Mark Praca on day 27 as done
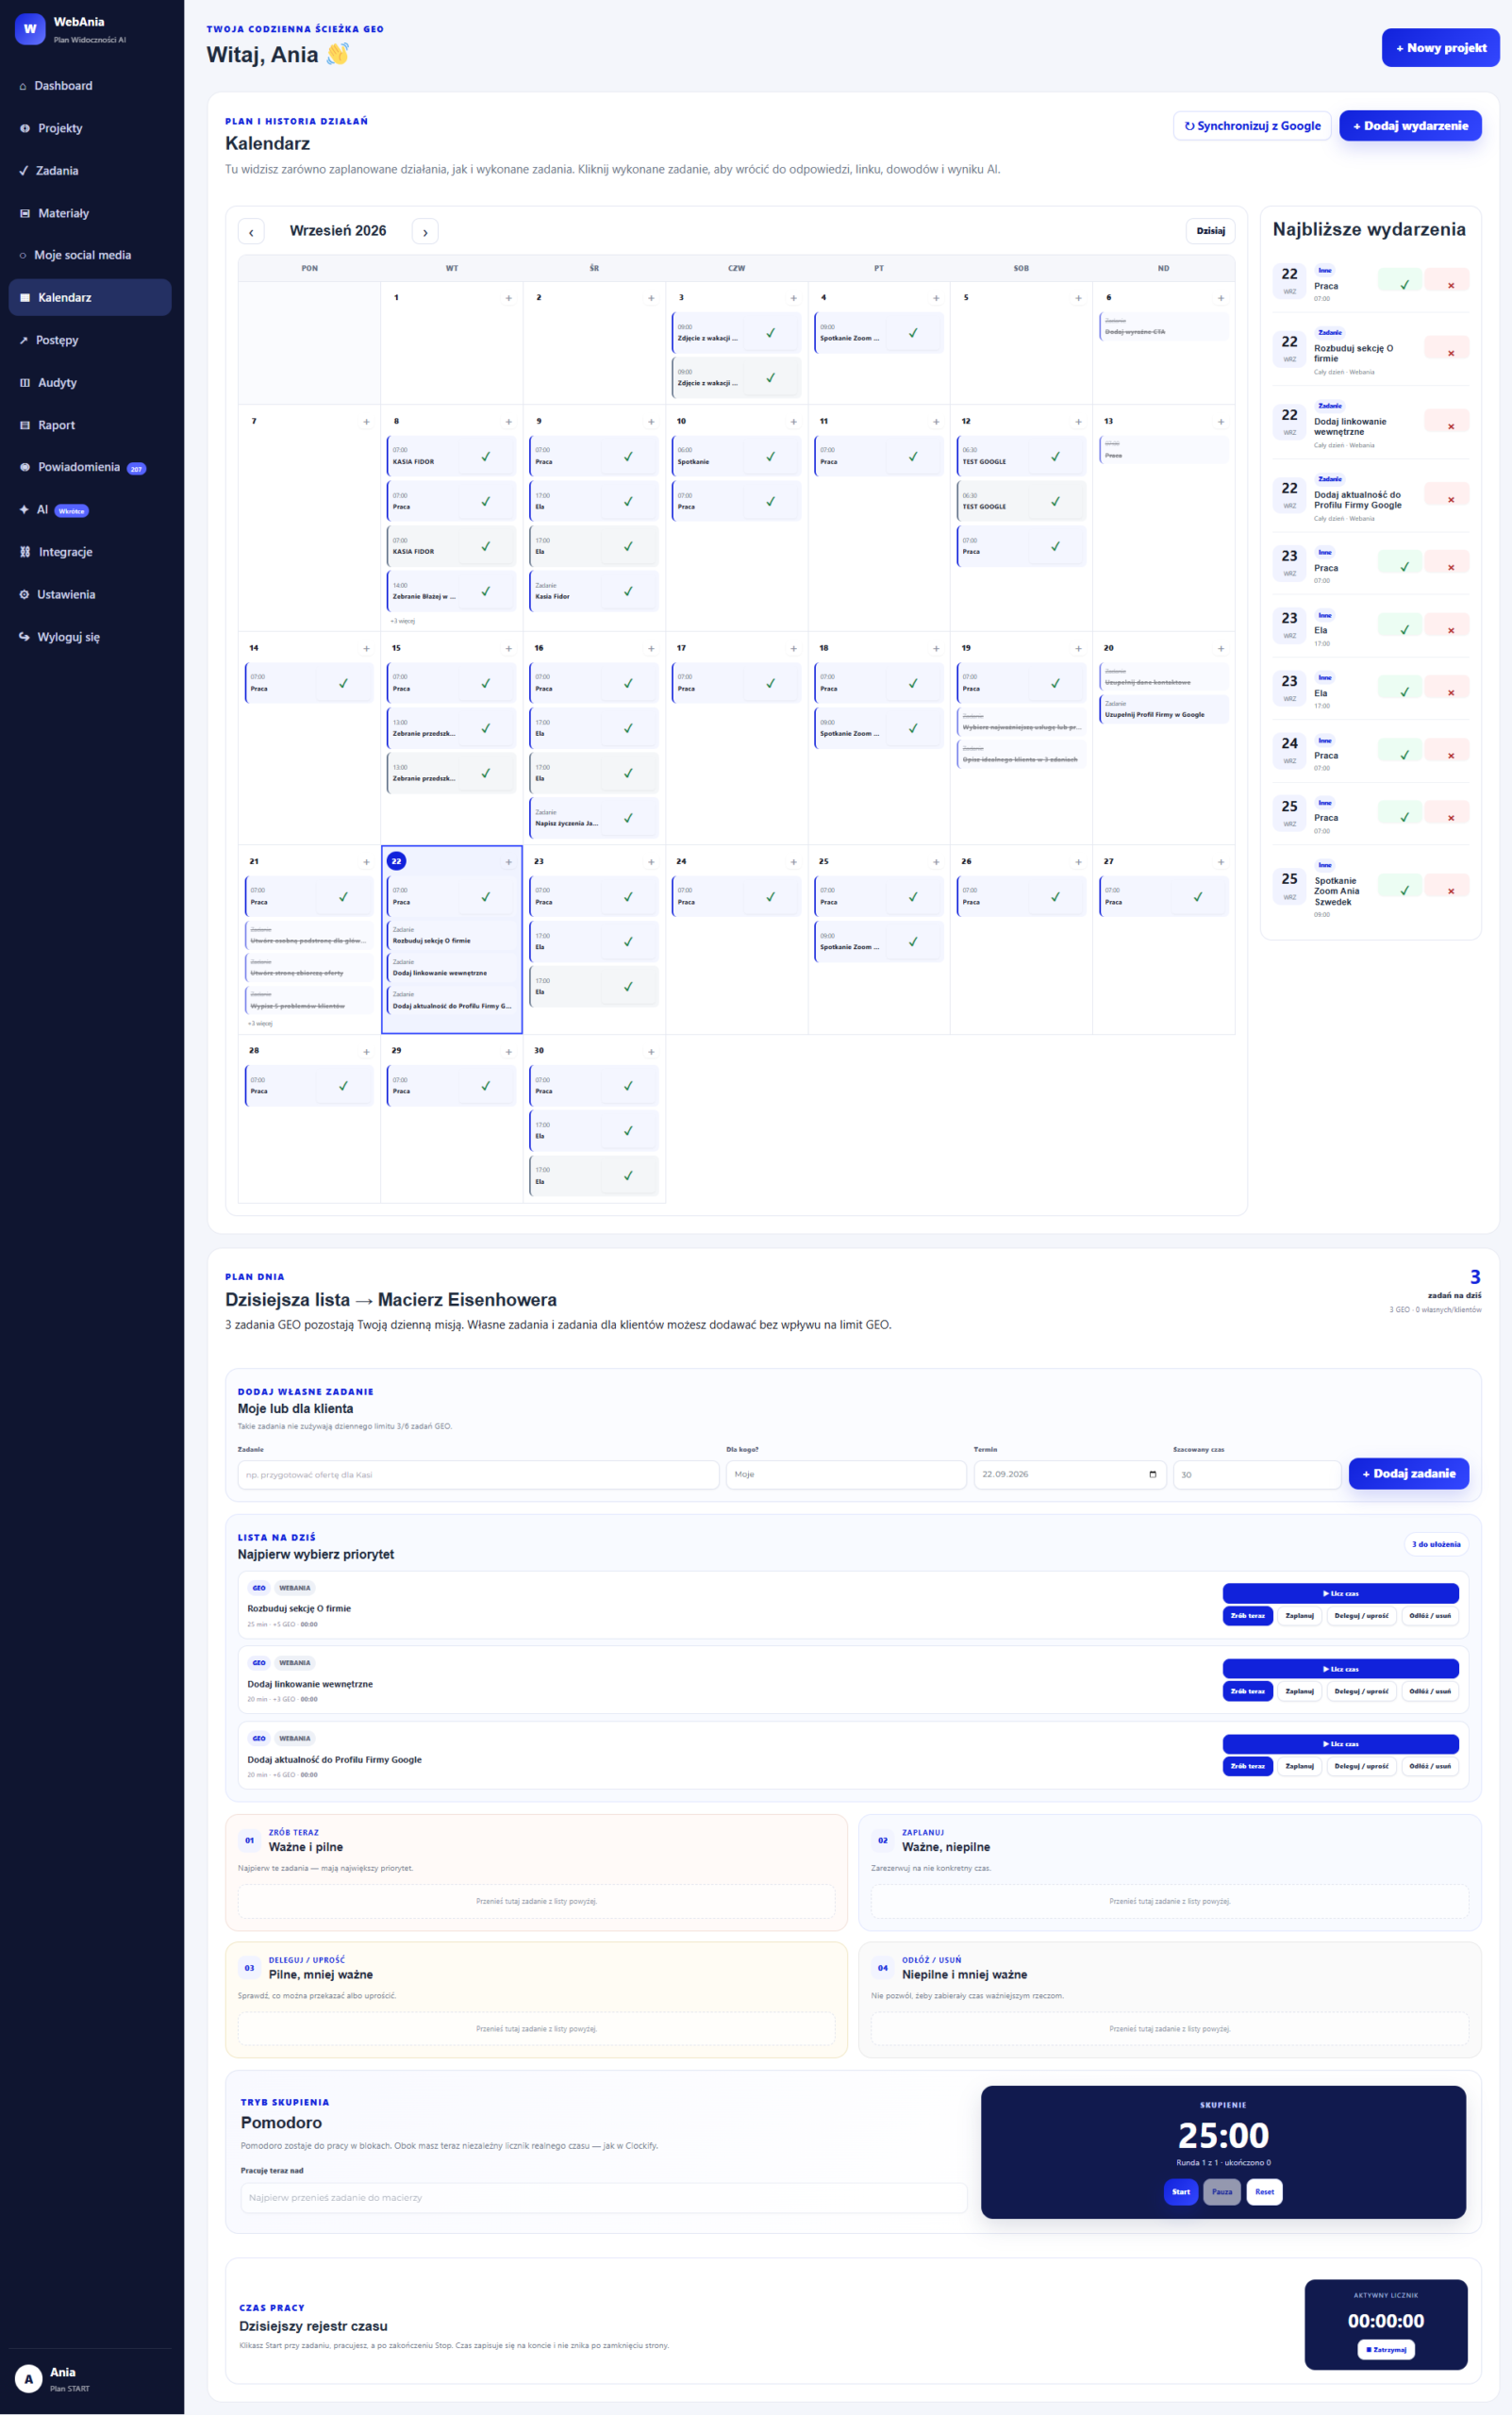 [x=1198, y=897]
